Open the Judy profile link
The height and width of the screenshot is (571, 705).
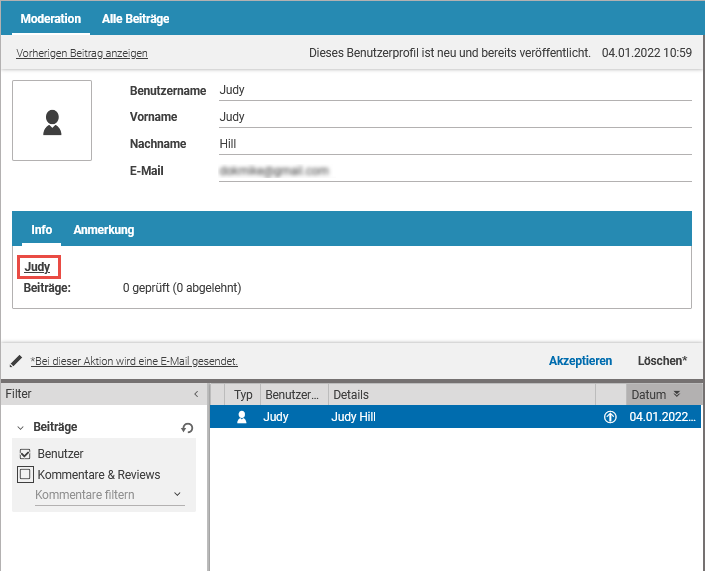point(37,267)
